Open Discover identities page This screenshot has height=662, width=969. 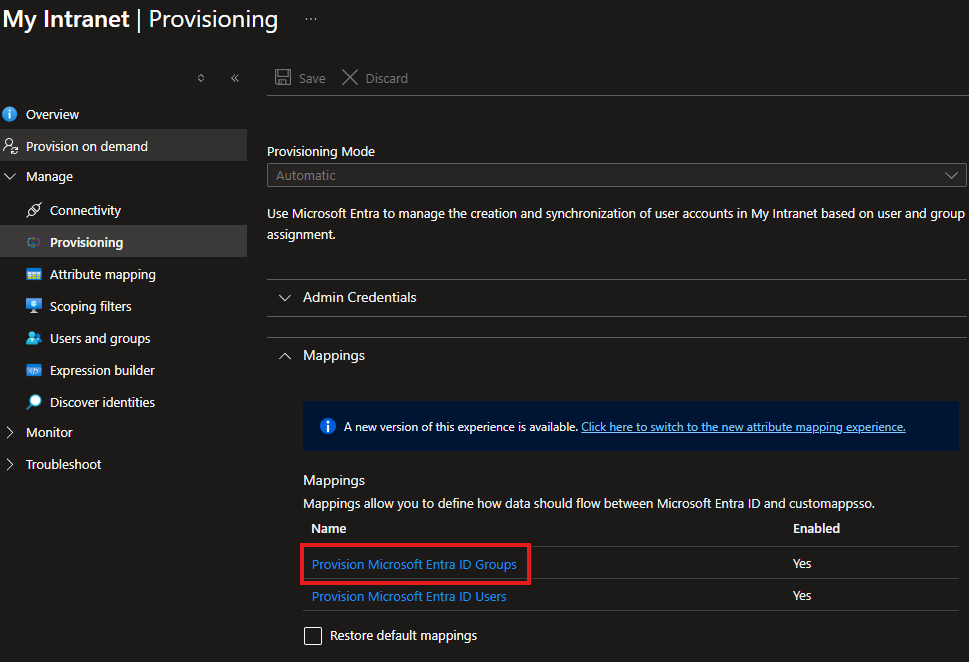102,402
